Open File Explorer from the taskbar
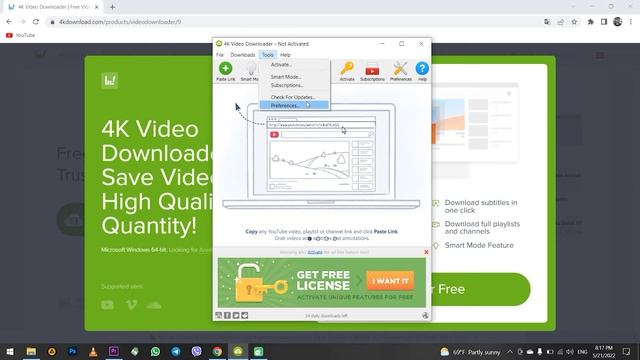The height and width of the screenshot is (360, 640). [31, 351]
